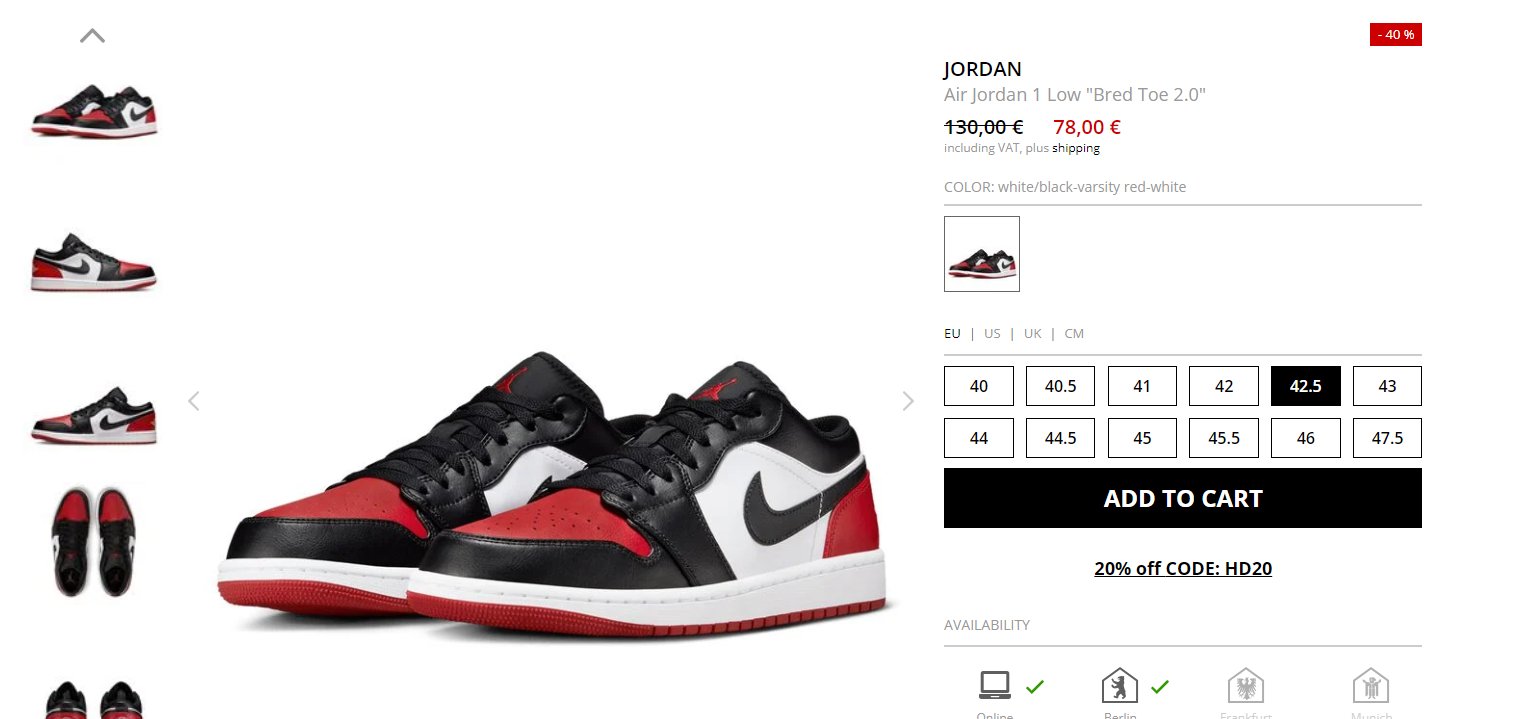
Task: Move thumbnail list up with chevron
Action: [92, 36]
